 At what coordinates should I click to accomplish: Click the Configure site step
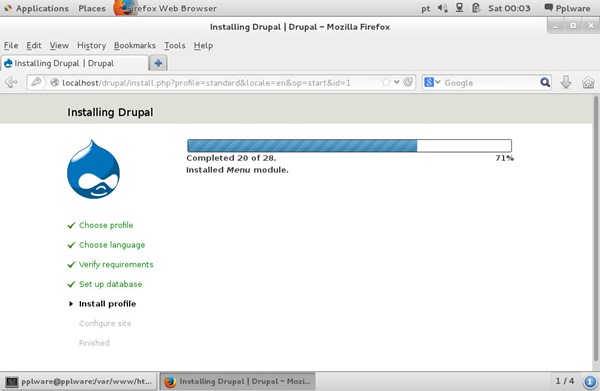click(105, 323)
